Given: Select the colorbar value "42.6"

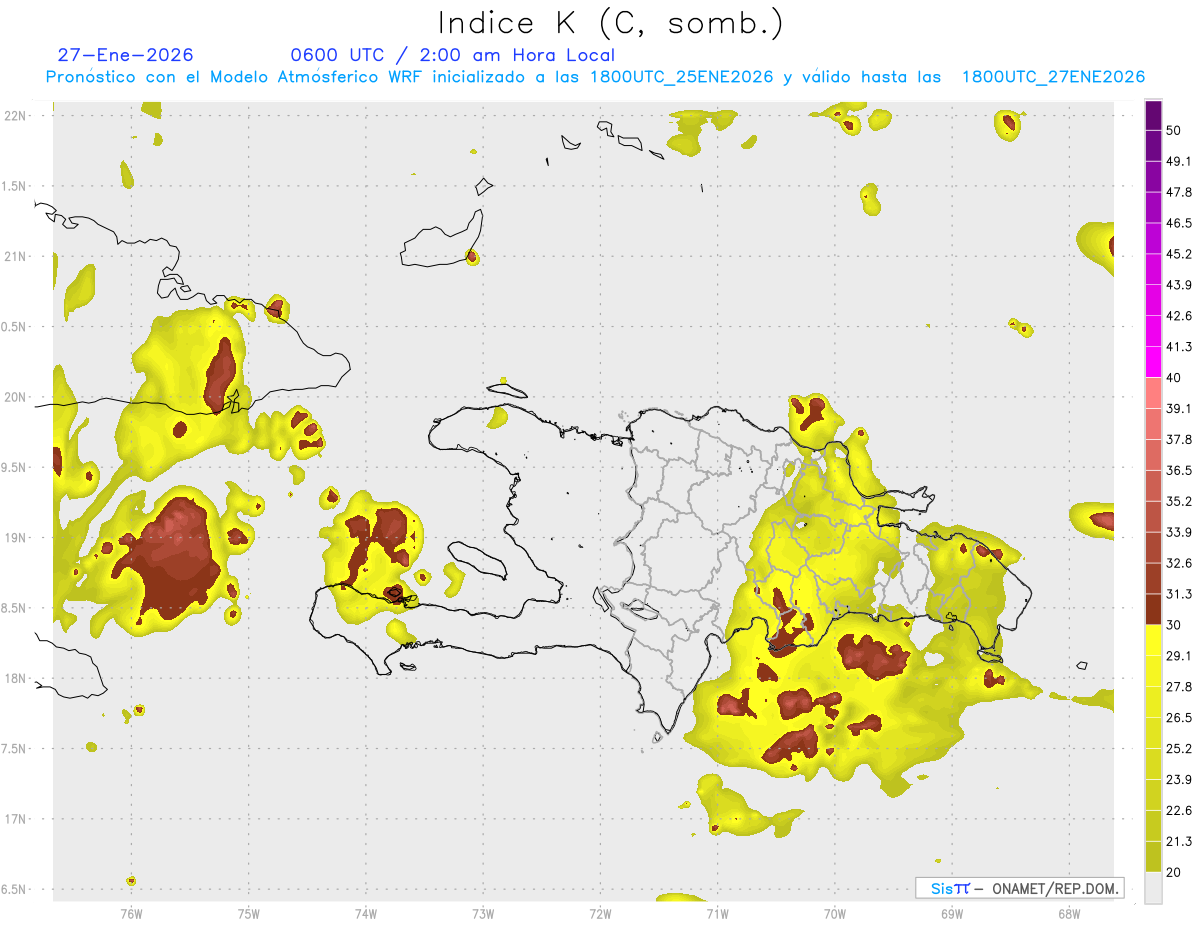Looking at the screenshot, I should pyautogui.click(x=1179, y=316).
